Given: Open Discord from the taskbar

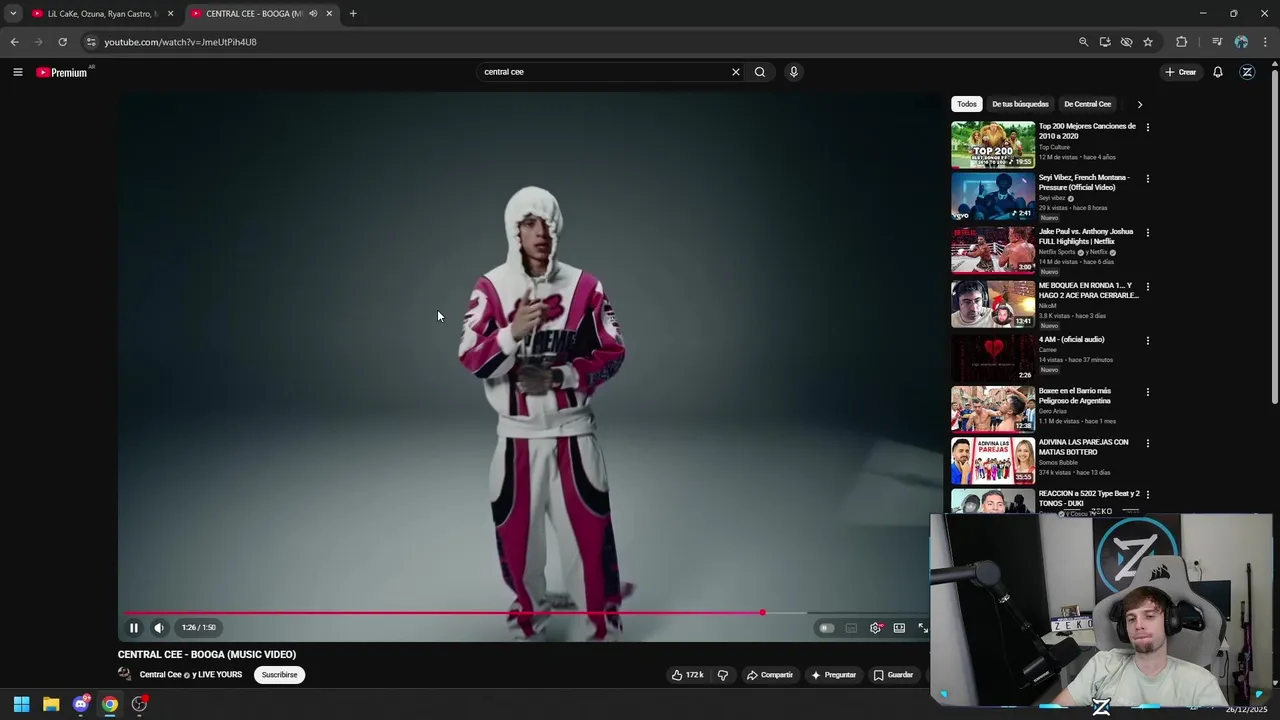Looking at the screenshot, I should 81,704.
